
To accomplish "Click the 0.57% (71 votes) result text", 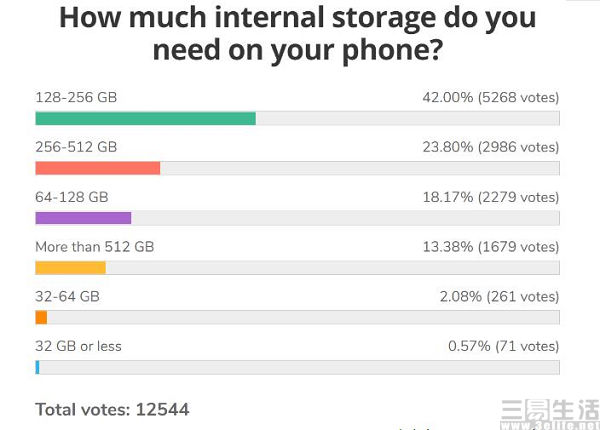I will 502,346.
